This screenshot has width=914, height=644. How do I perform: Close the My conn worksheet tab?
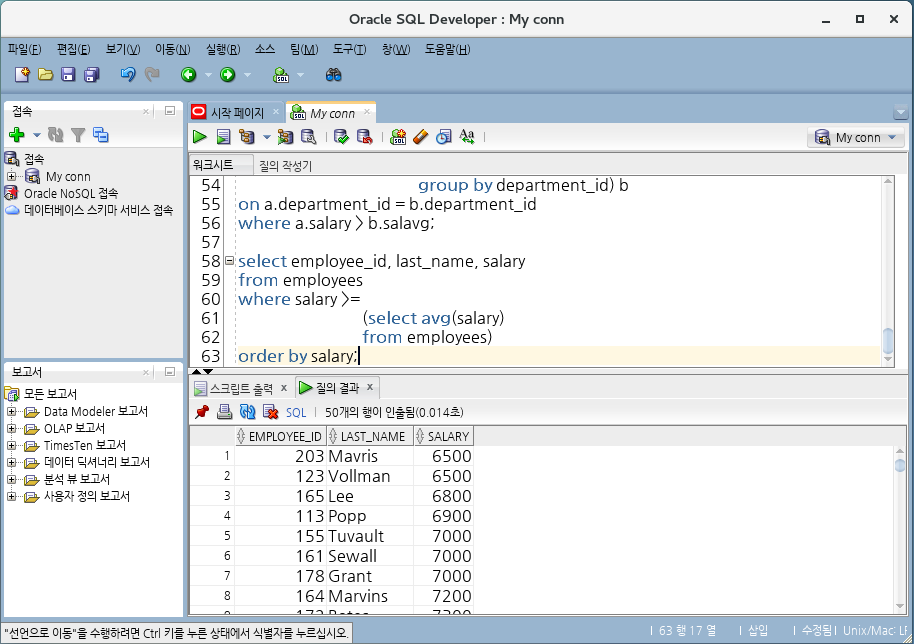[367, 111]
